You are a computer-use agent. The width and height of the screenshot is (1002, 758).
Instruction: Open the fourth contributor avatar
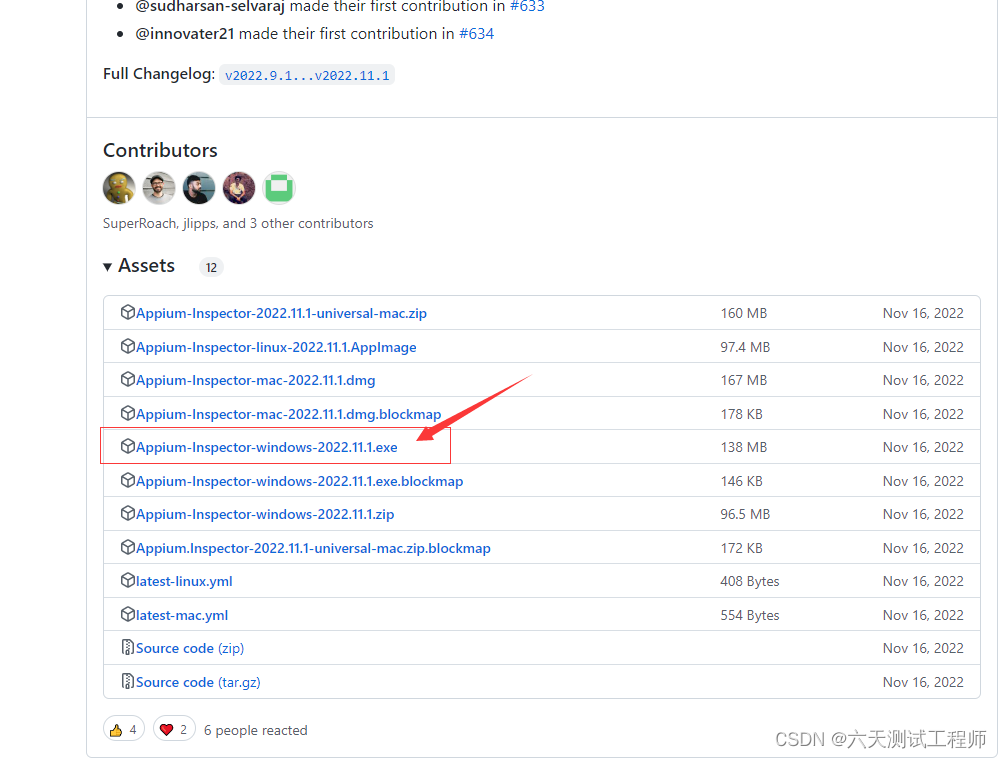tap(239, 188)
